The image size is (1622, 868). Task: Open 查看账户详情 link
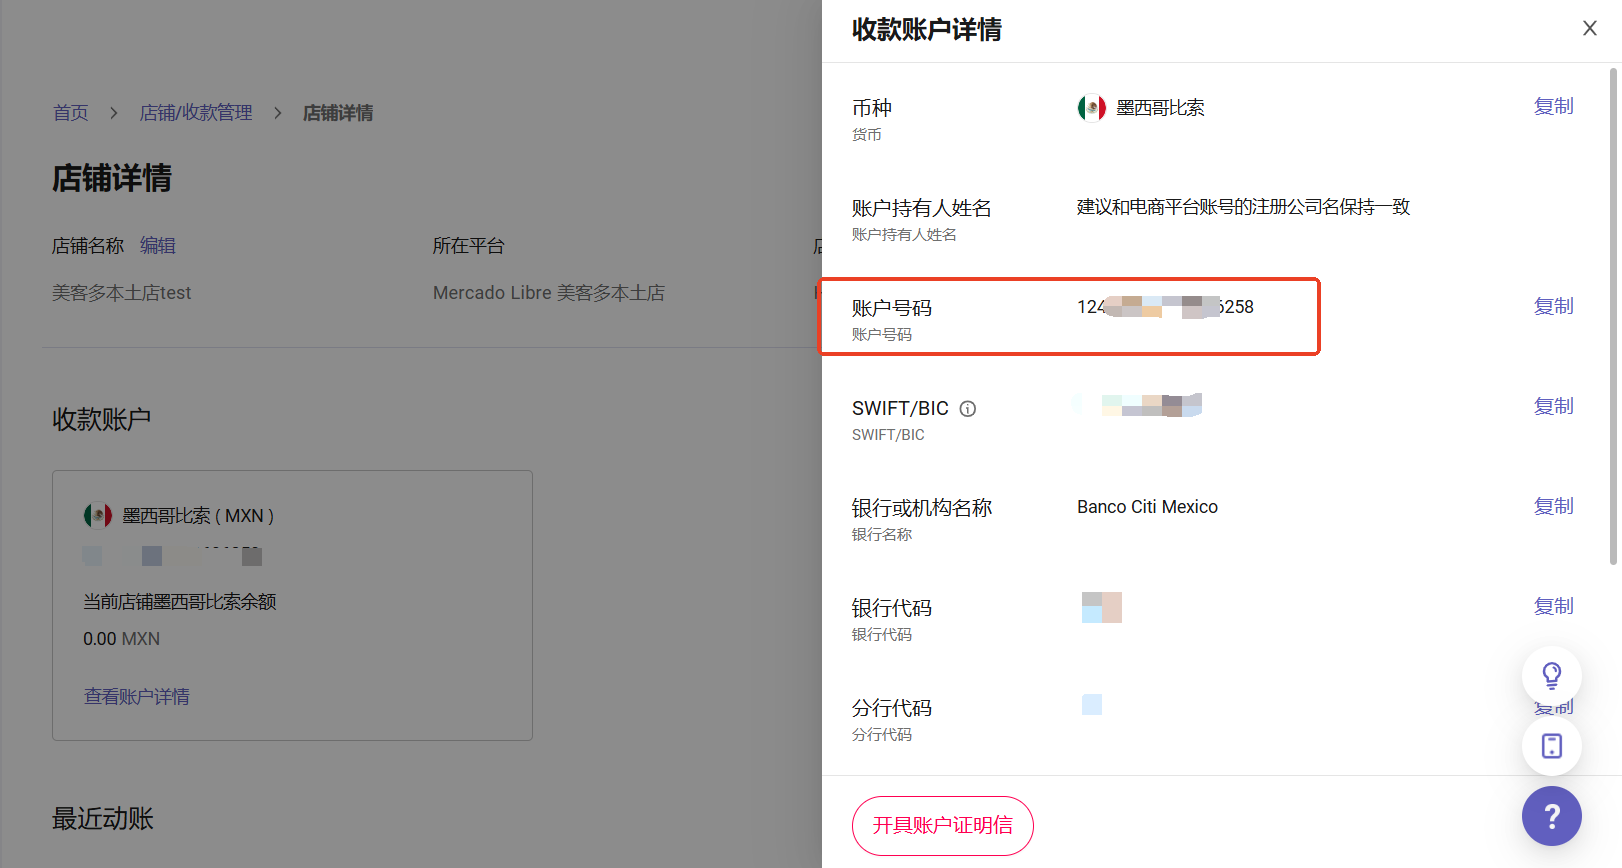pyautogui.click(x=136, y=697)
